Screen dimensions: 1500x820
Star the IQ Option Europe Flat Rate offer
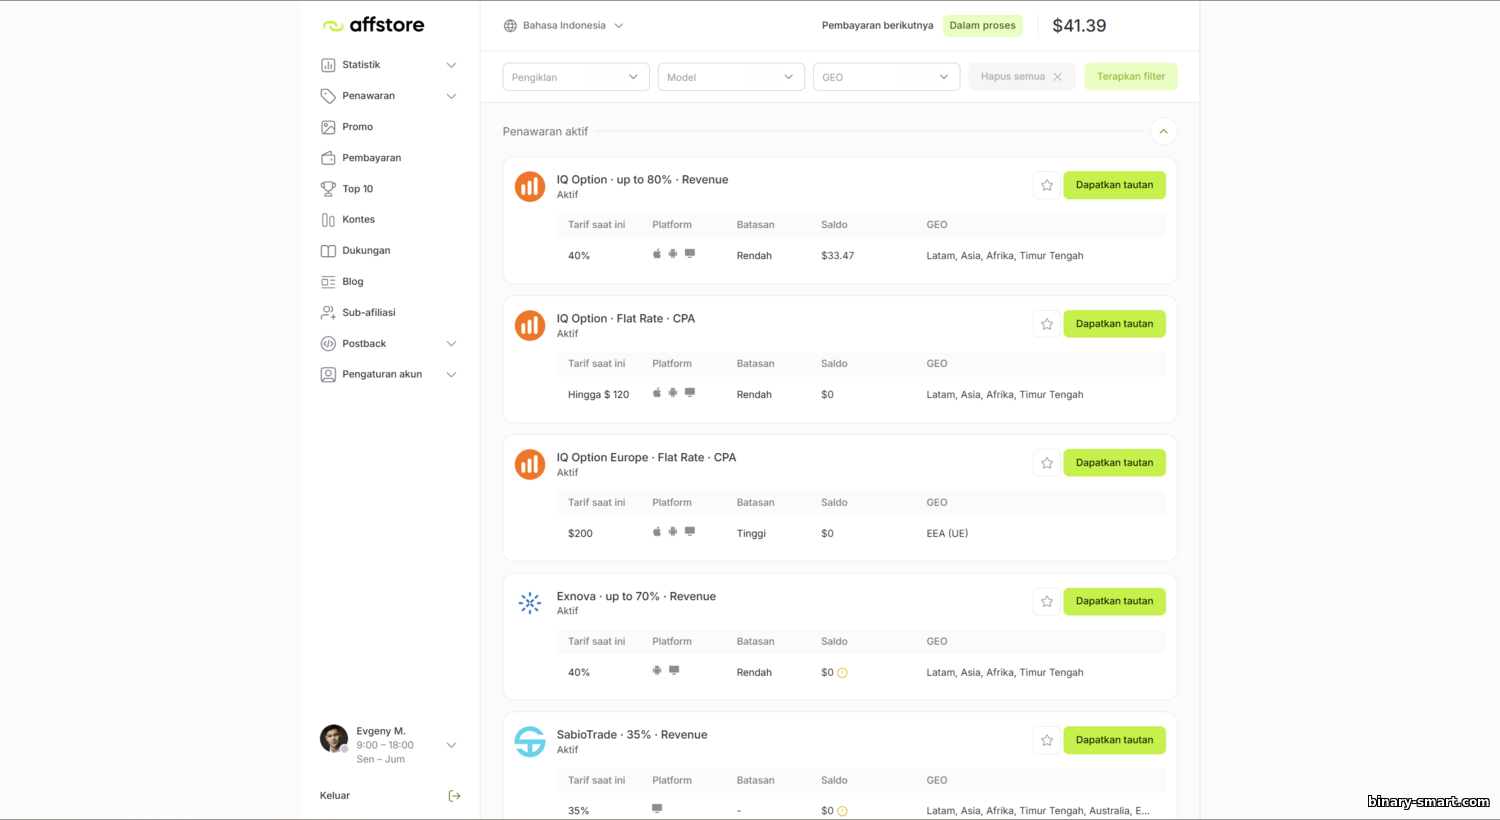click(1047, 463)
